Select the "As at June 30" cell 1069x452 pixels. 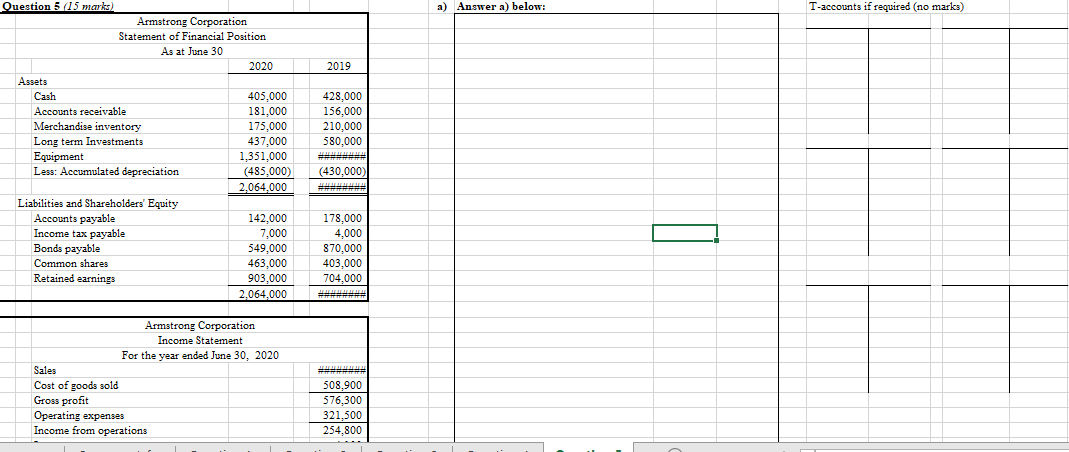(192, 51)
